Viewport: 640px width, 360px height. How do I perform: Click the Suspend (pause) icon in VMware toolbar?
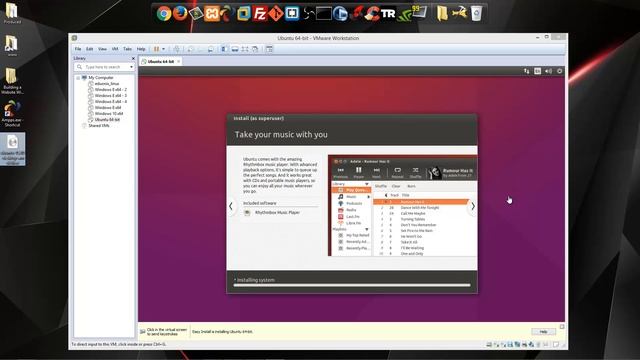[x=156, y=49]
